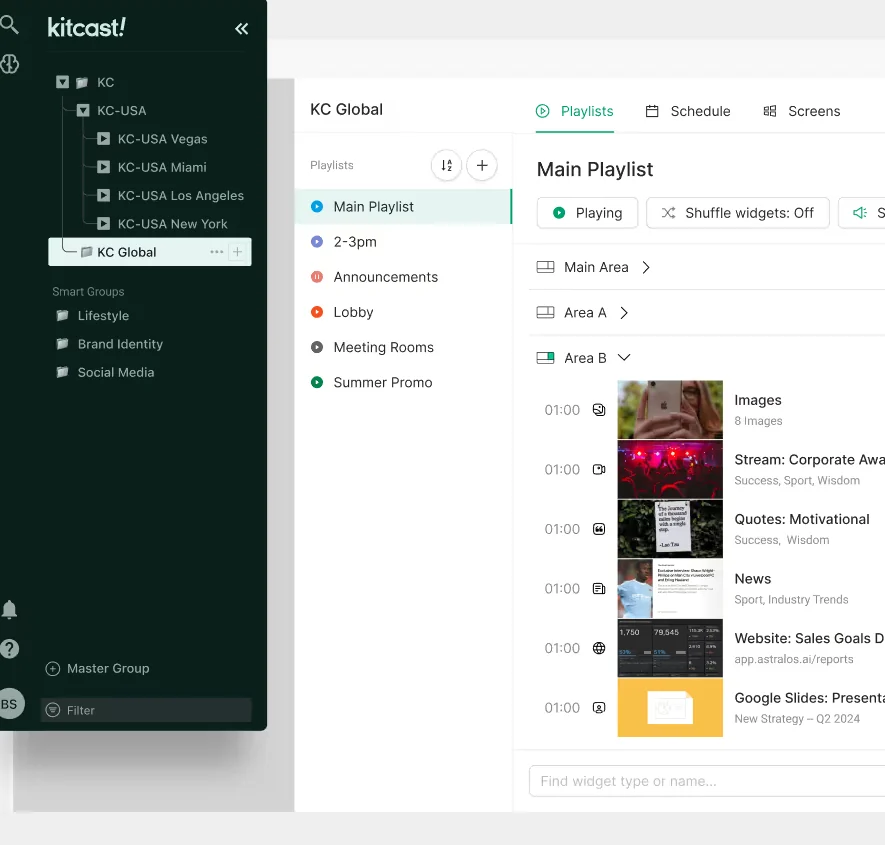
Task: Open the Quotes: Motivational thumbnail
Action: pyautogui.click(x=670, y=529)
